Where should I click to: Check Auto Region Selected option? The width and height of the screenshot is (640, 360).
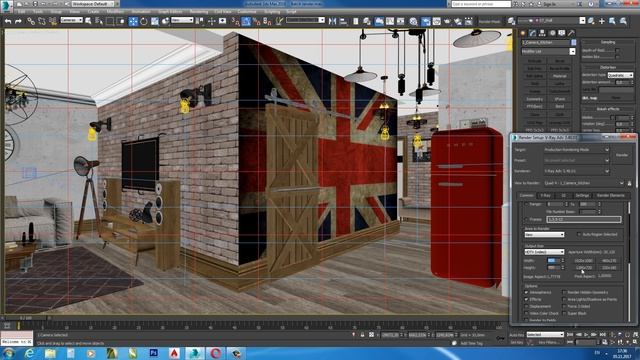click(x=579, y=235)
